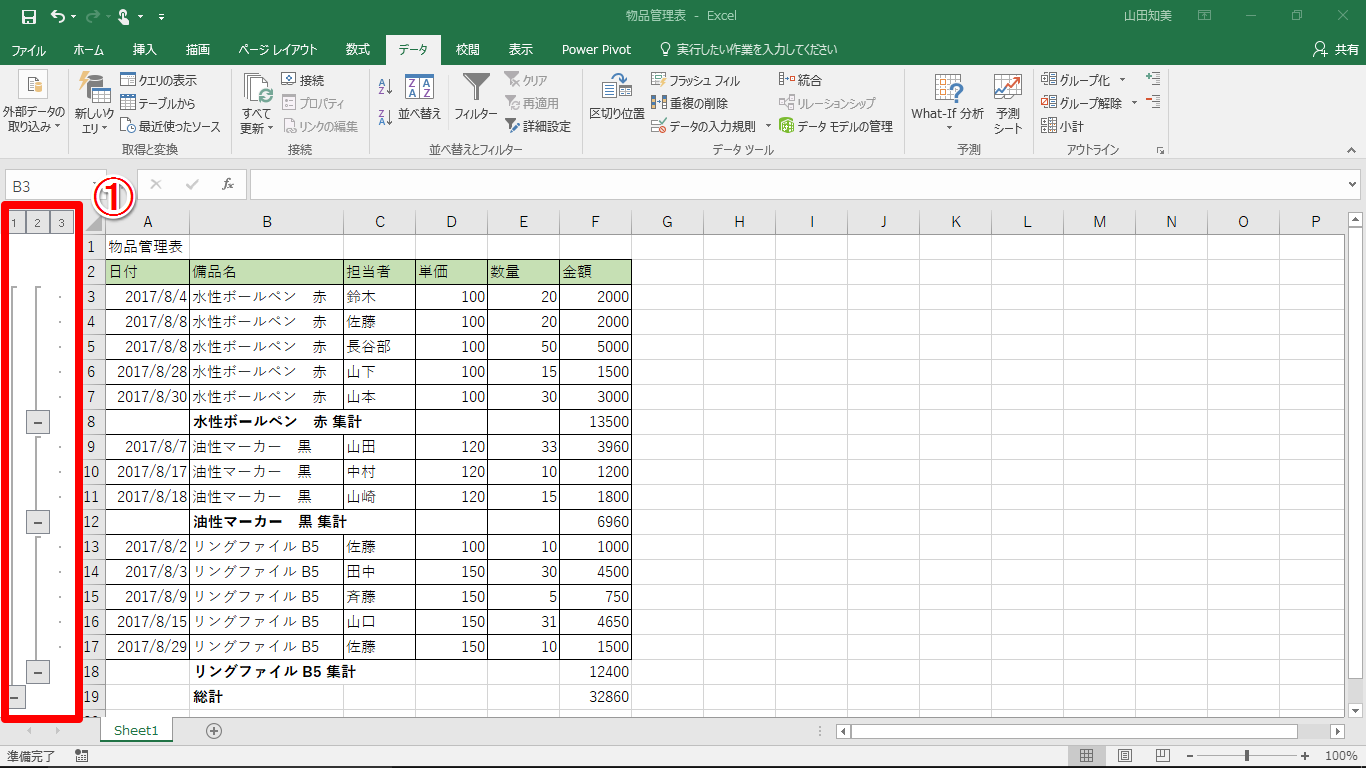Click the 小計 subtotal command

[1062, 126]
